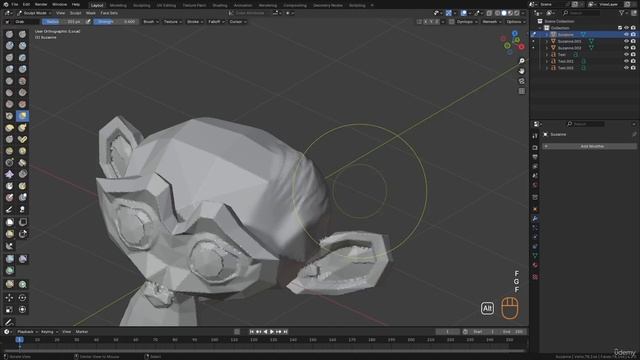Open the Render menu
640x360 pixels.
41,4
